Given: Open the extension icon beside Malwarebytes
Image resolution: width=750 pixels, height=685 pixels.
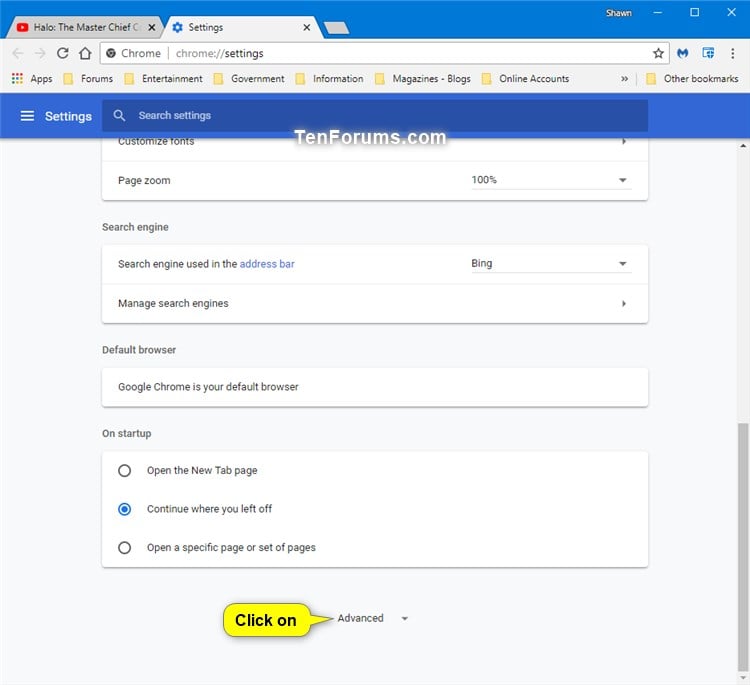Looking at the screenshot, I should (x=708, y=53).
